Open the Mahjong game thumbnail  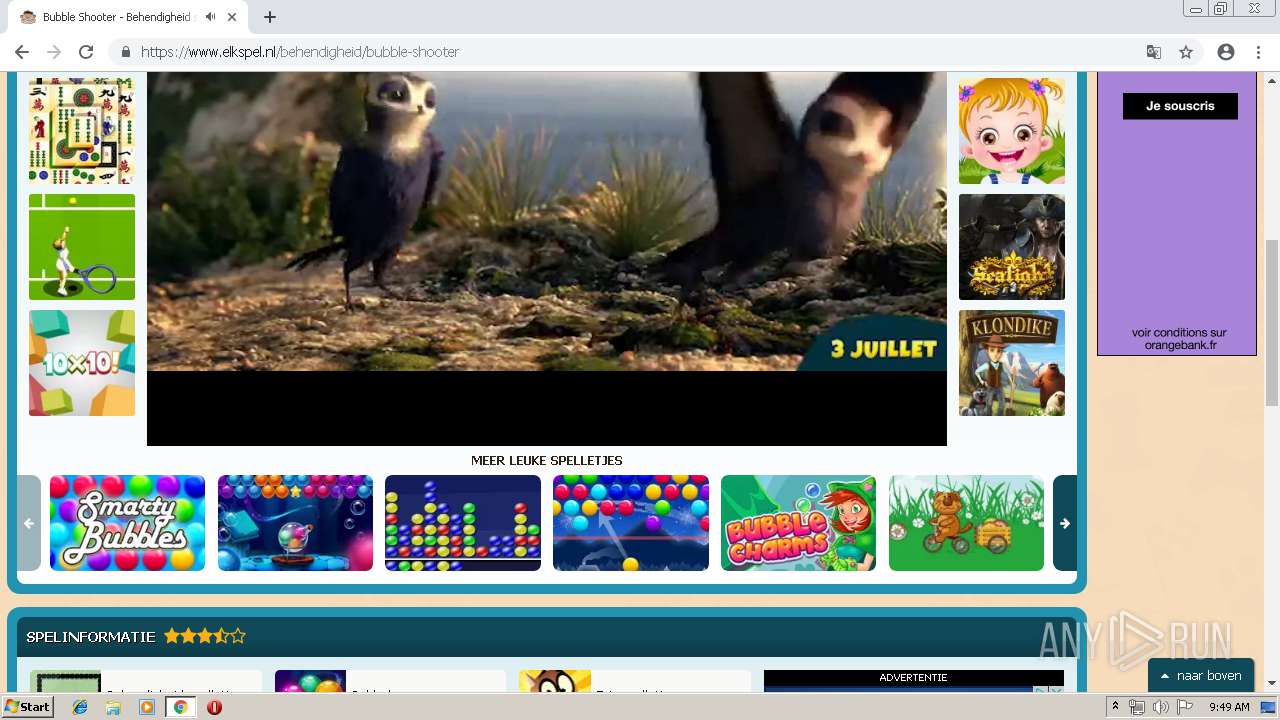[x=82, y=130]
